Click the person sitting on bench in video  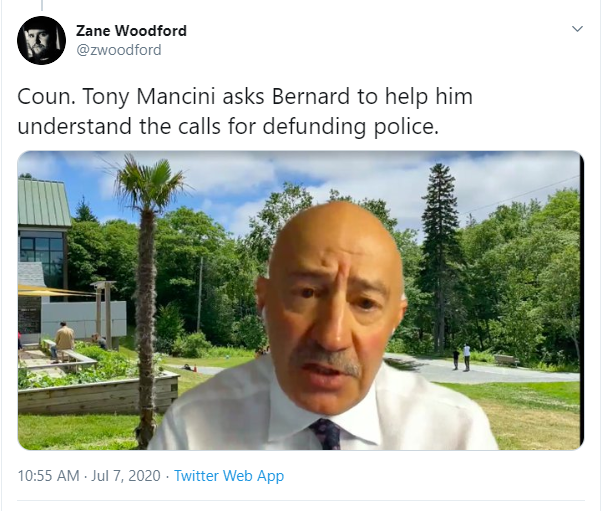pyautogui.click(x=63, y=341)
